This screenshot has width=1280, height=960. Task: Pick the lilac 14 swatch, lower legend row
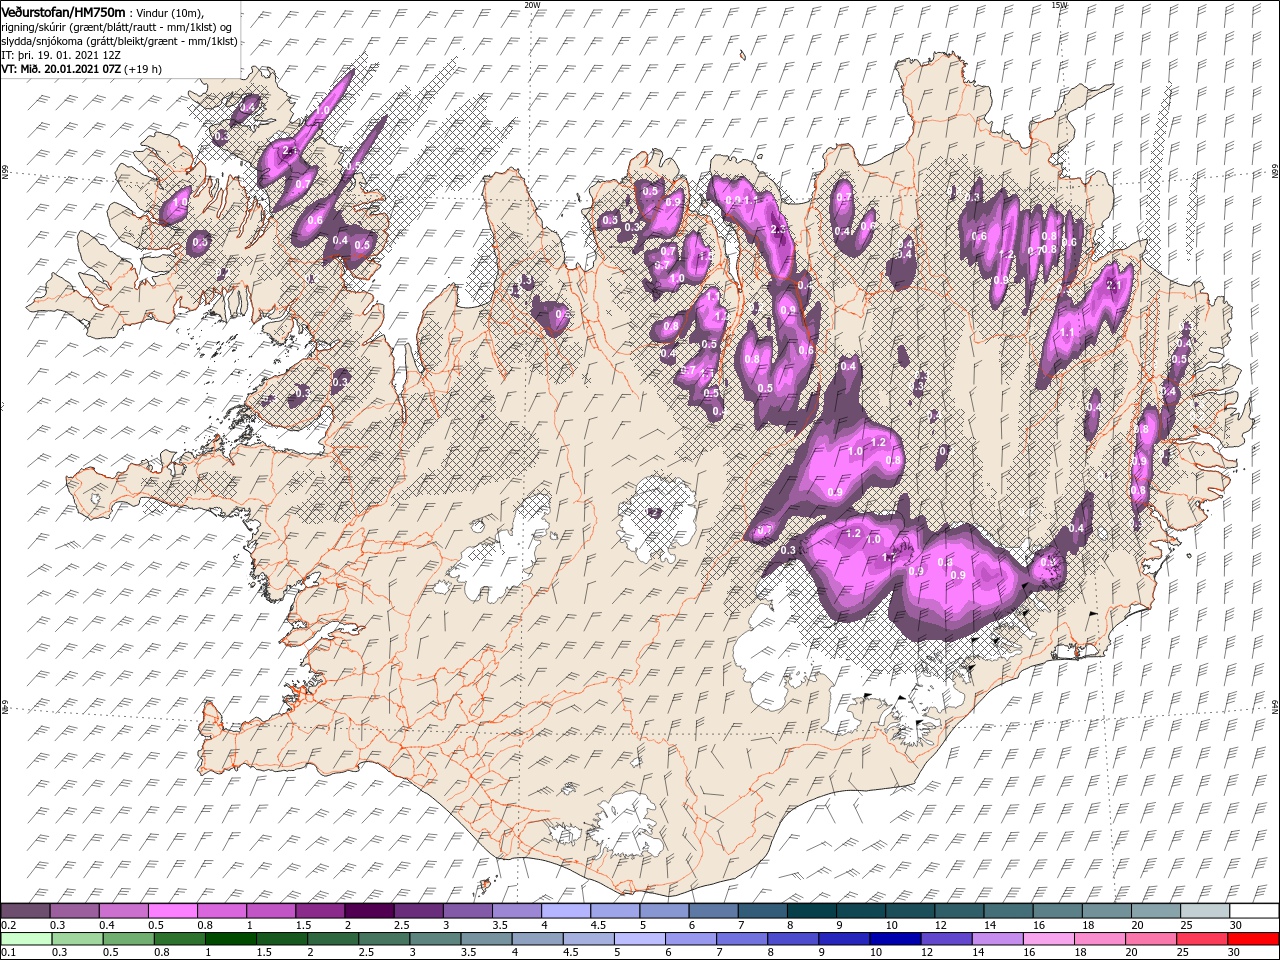[998, 939]
